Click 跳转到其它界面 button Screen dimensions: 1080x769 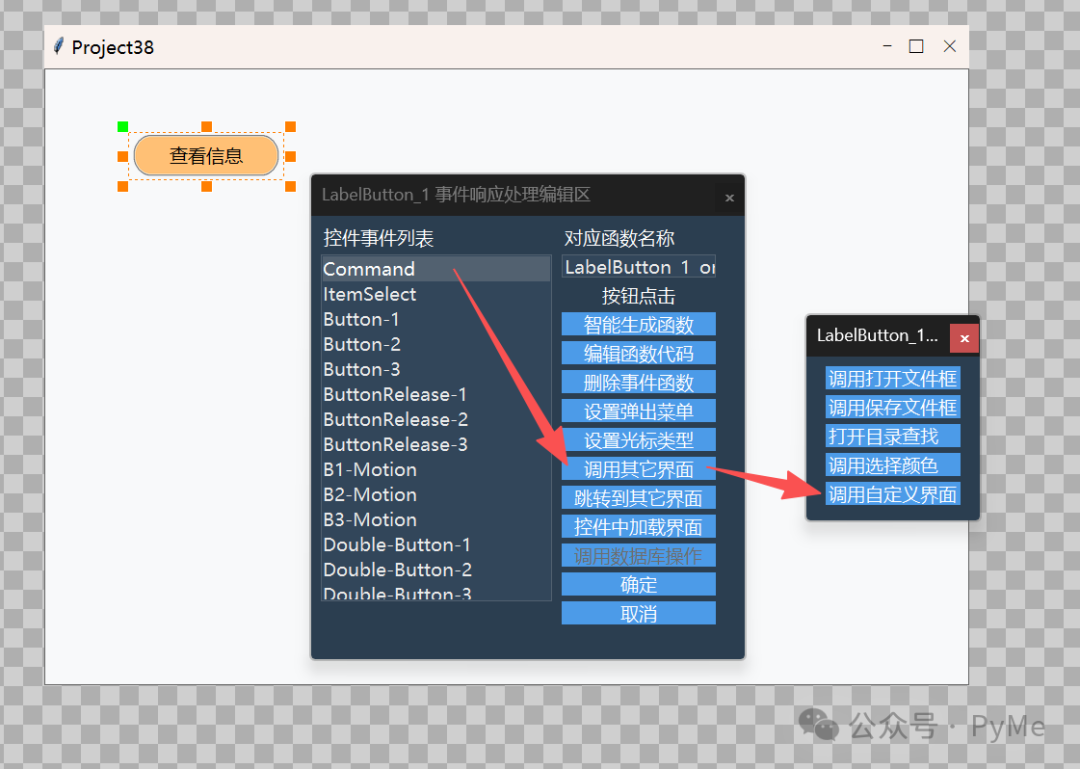click(x=638, y=498)
